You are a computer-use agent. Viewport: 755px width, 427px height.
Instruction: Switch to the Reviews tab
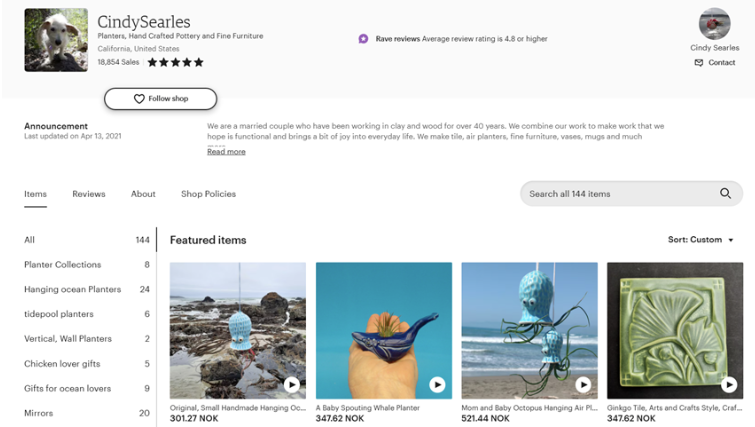89,194
